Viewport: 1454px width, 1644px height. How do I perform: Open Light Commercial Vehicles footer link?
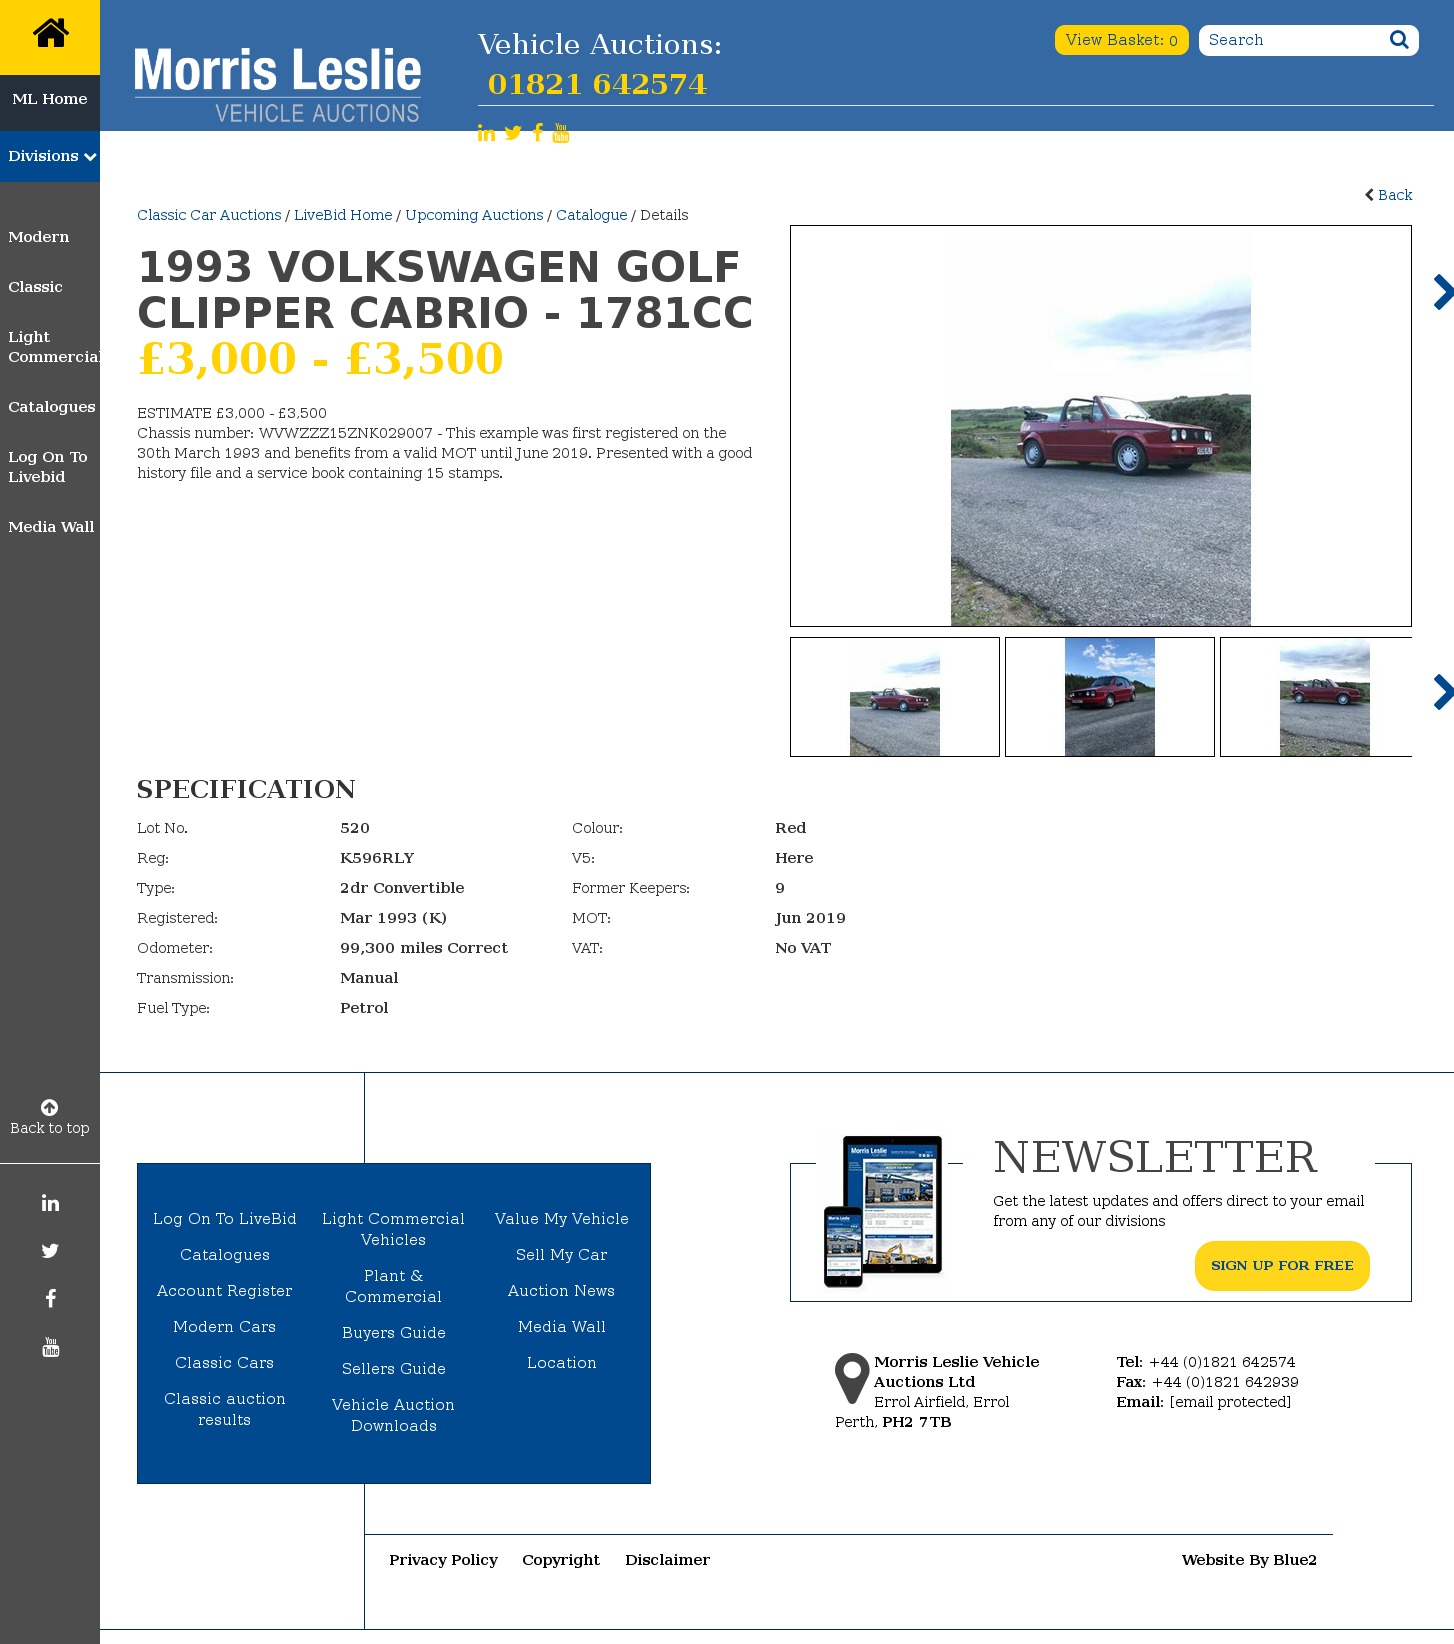[394, 1229]
